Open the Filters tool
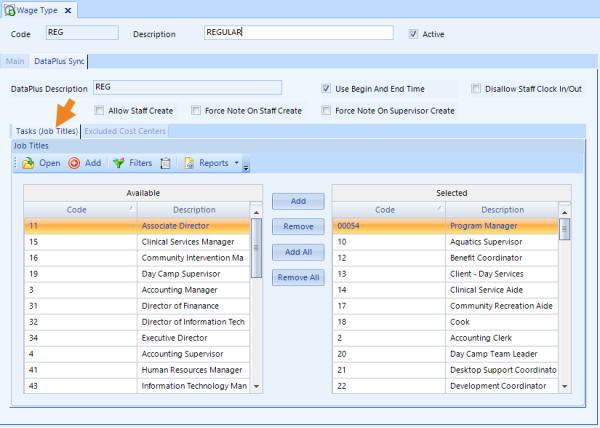This screenshot has height=428, width=600. click(119, 163)
